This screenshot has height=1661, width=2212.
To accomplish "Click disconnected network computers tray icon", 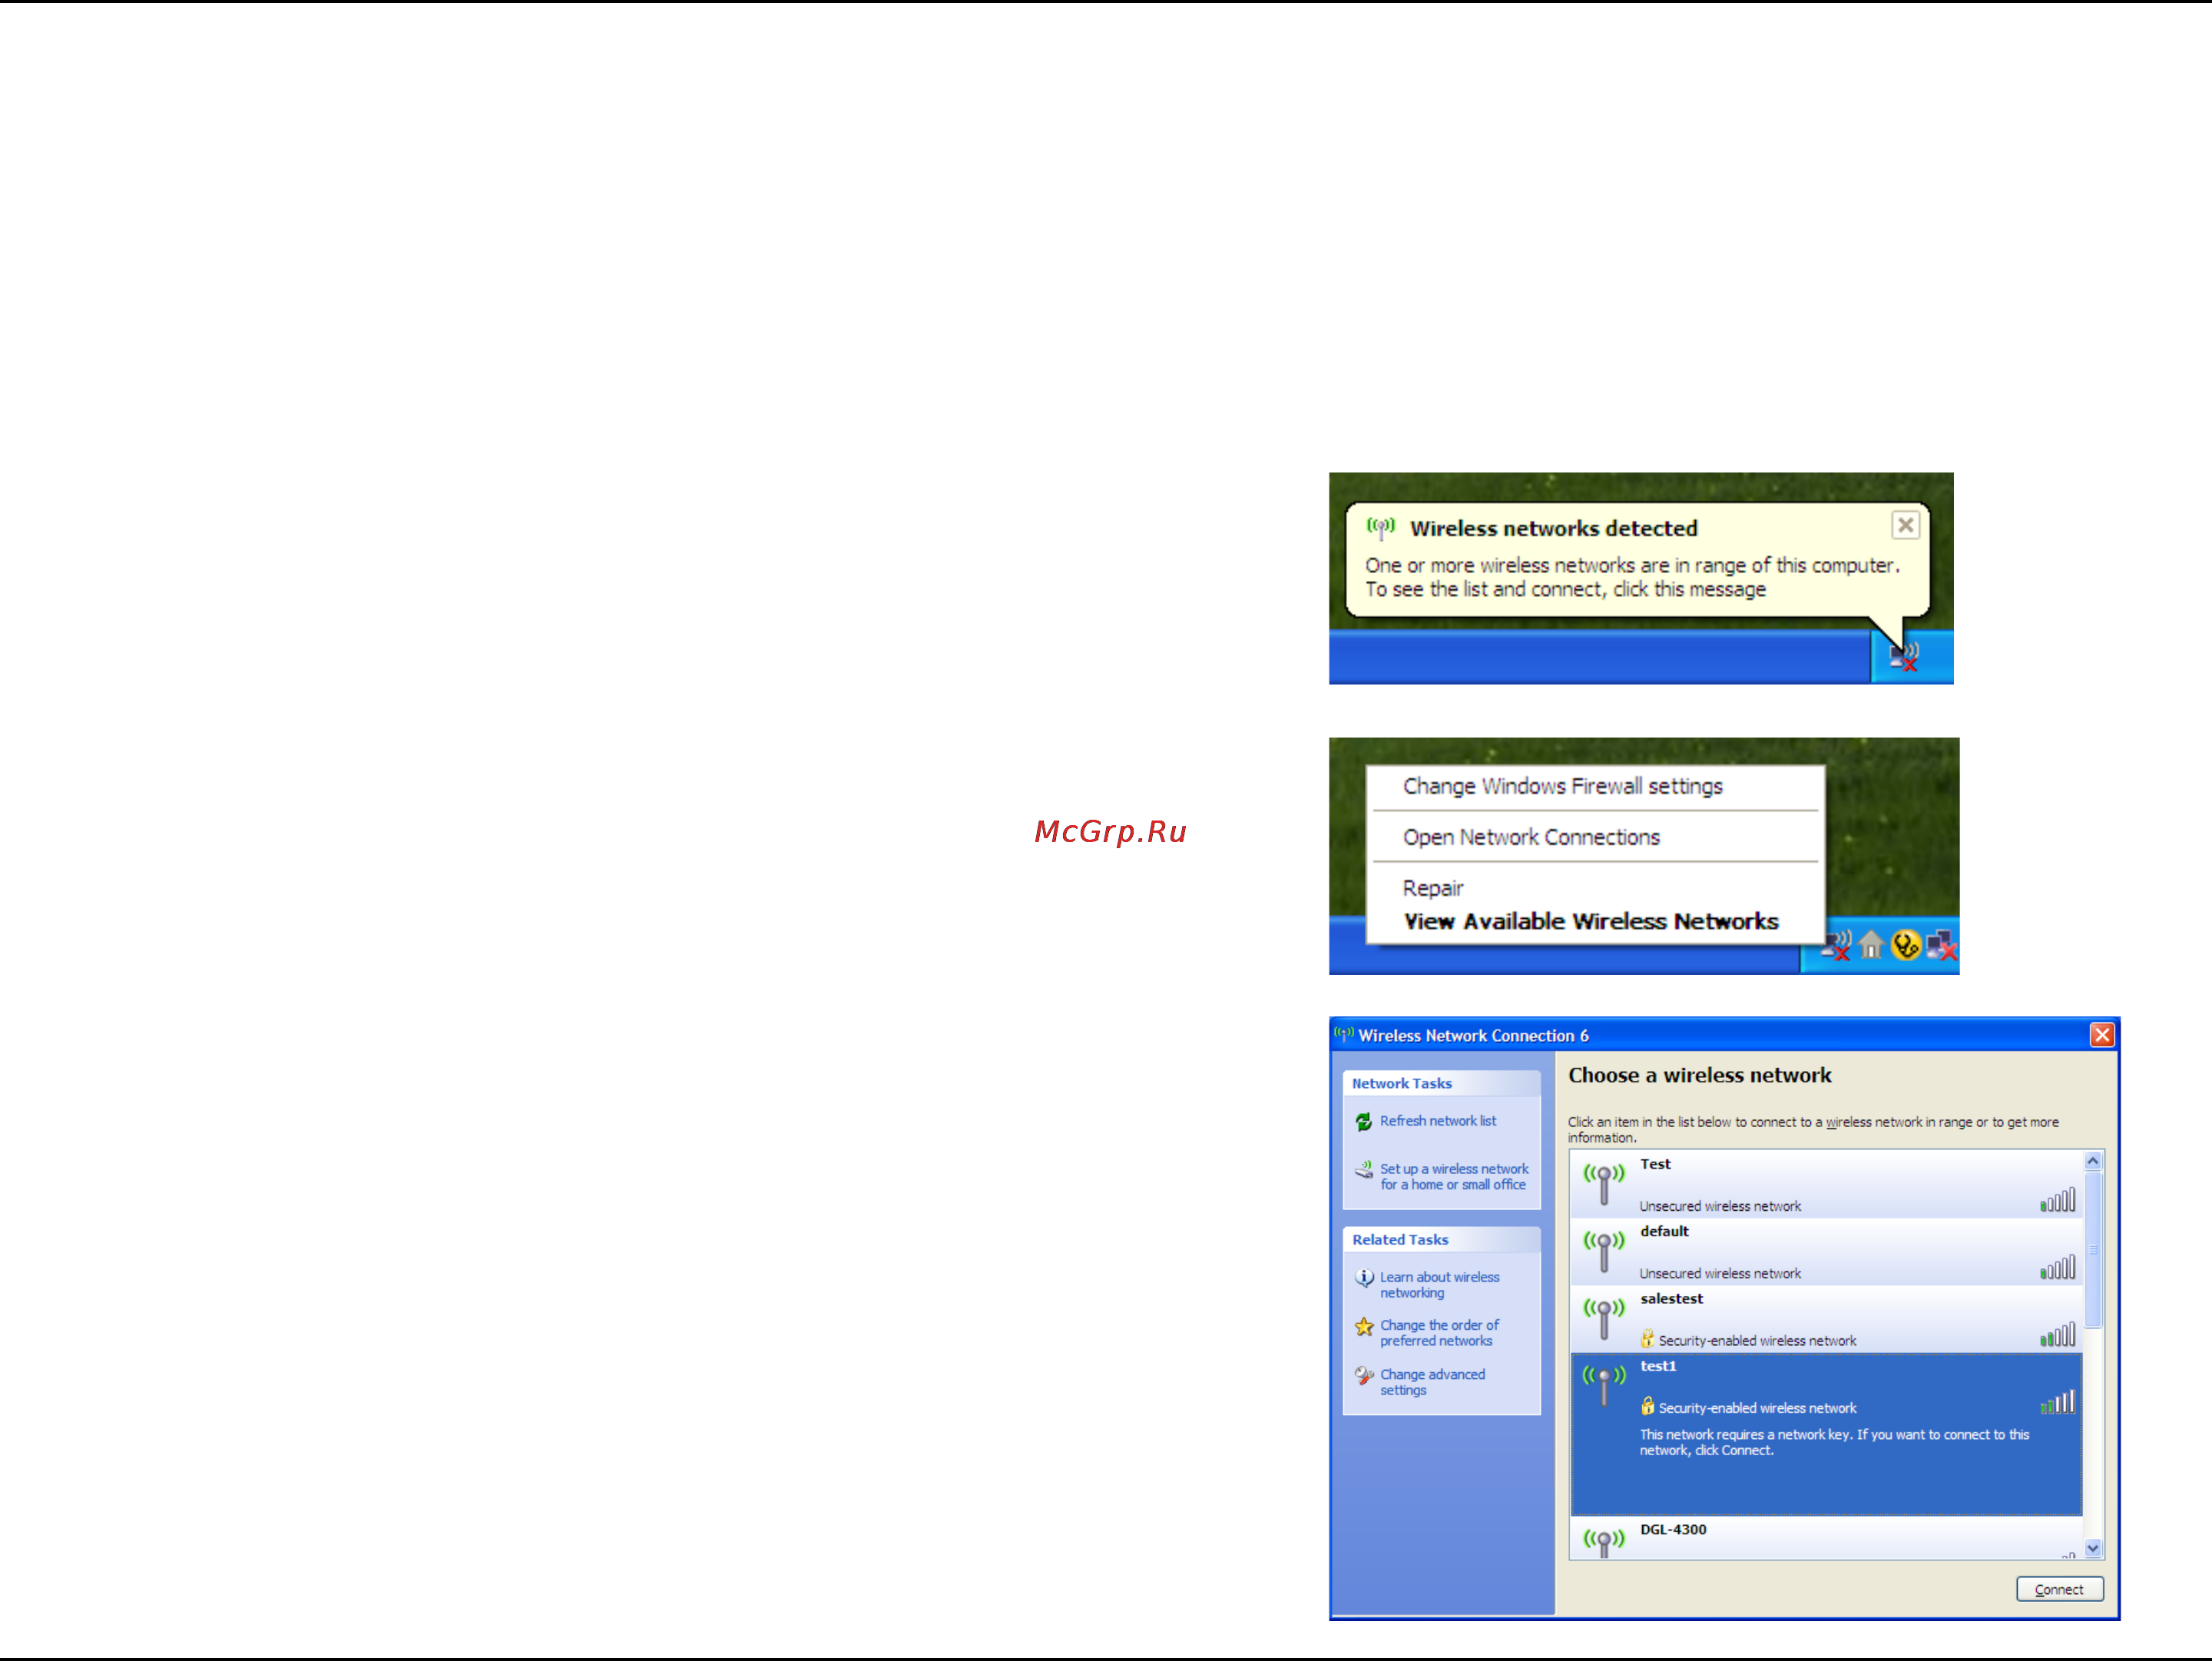I will pyautogui.click(x=1941, y=945).
